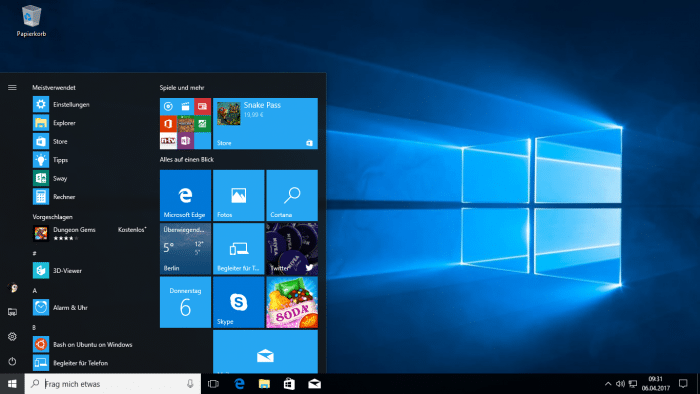Screen dimensions: 700x394
Task: Click the B section header in app list
Action: pyautogui.click(x=34, y=328)
